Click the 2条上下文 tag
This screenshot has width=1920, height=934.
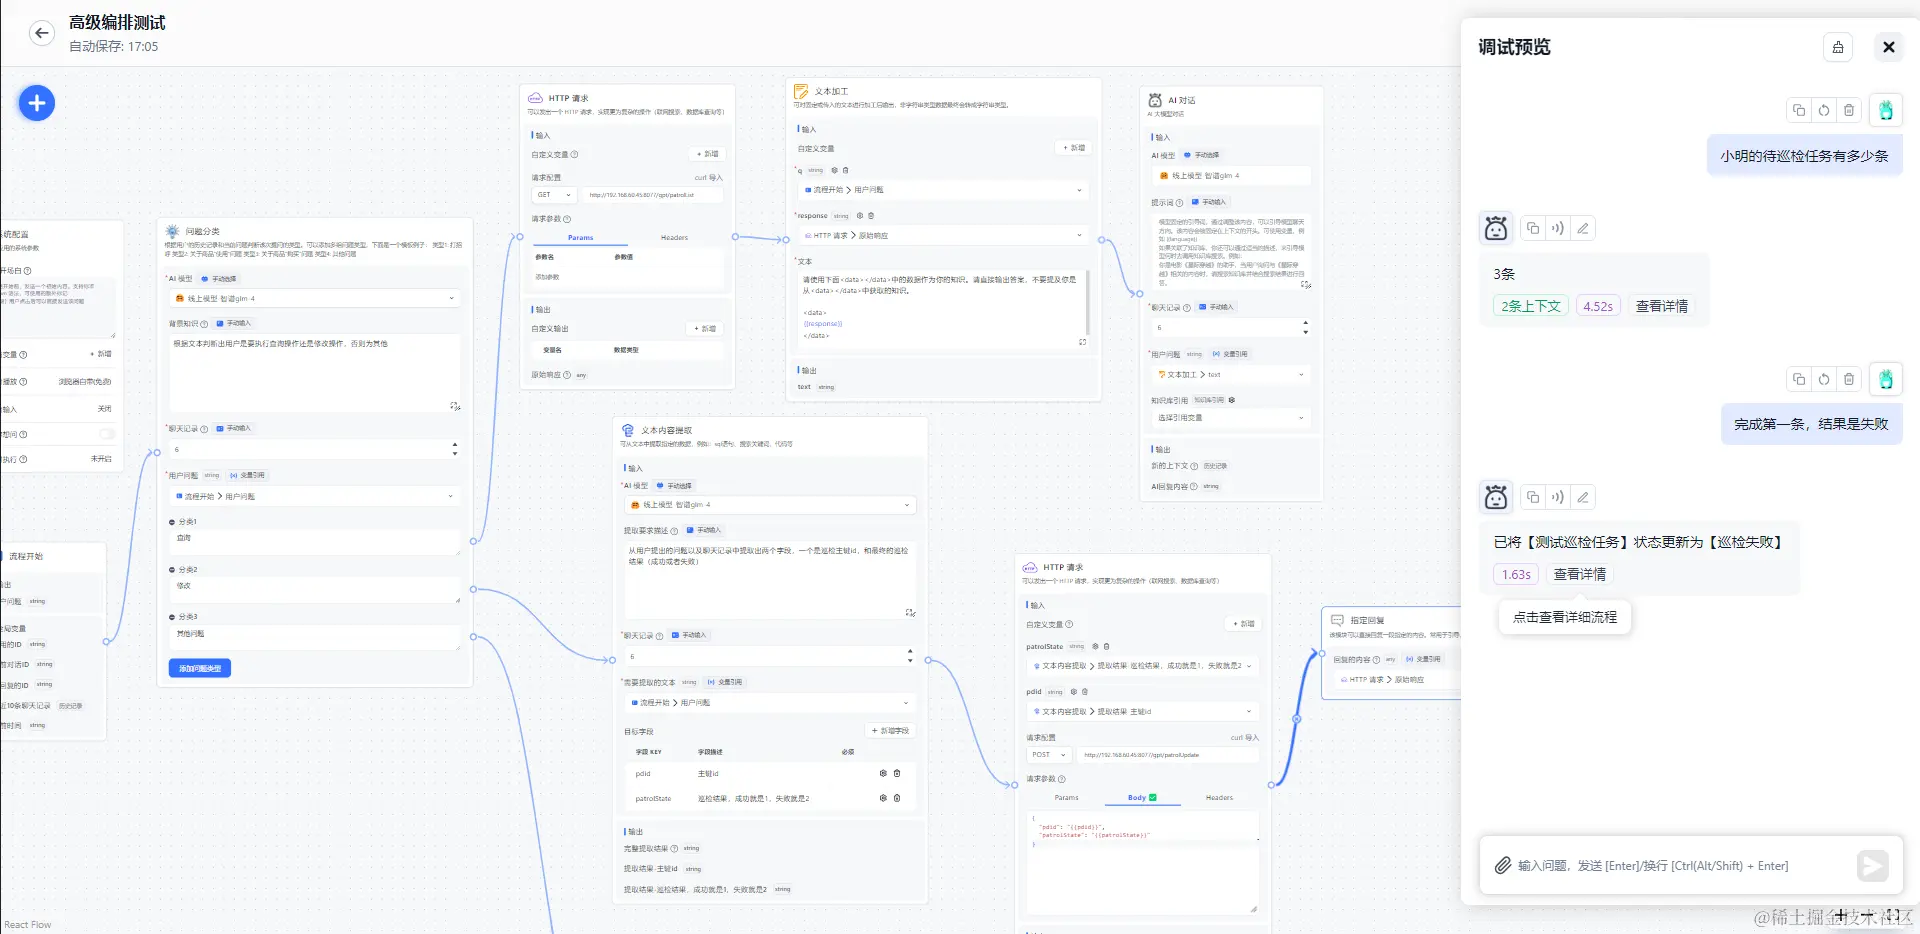tap(1531, 307)
